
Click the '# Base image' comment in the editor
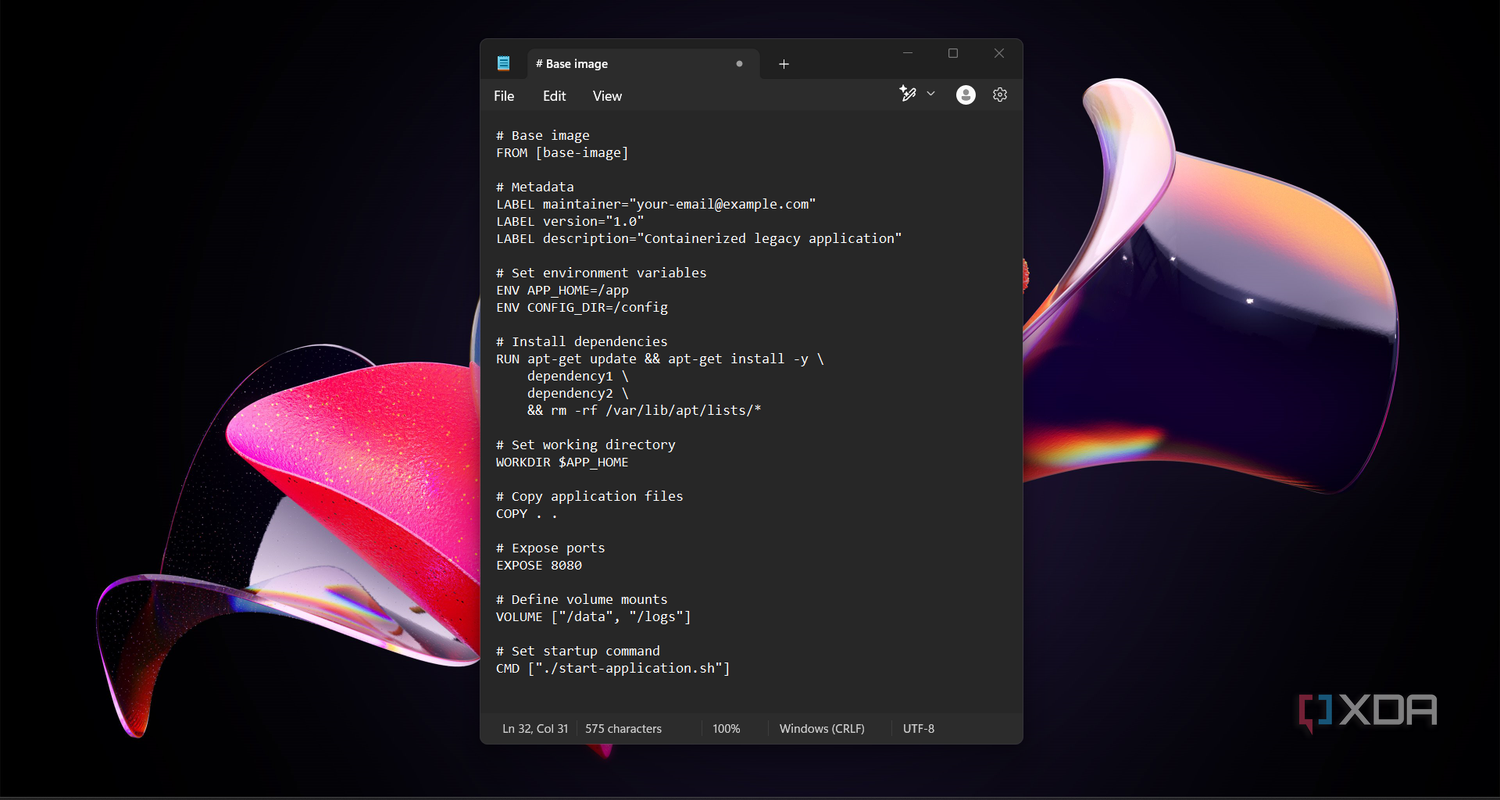(543, 136)
